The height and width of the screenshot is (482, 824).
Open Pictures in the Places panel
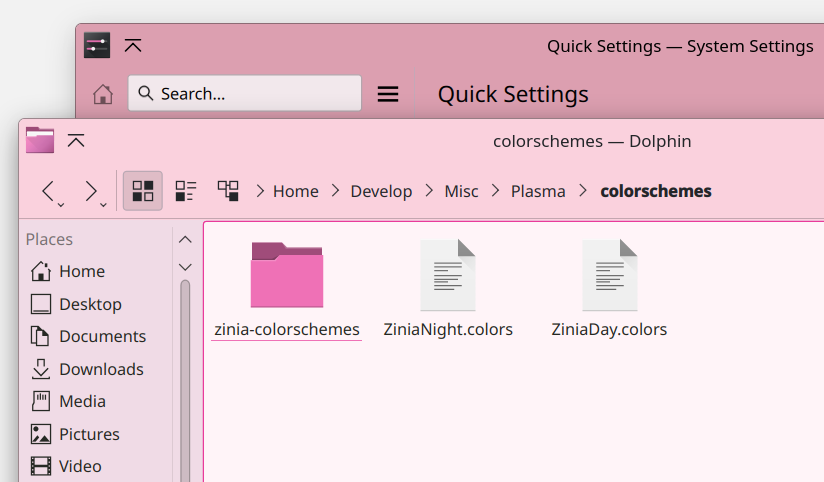click(x=76, y=434)
